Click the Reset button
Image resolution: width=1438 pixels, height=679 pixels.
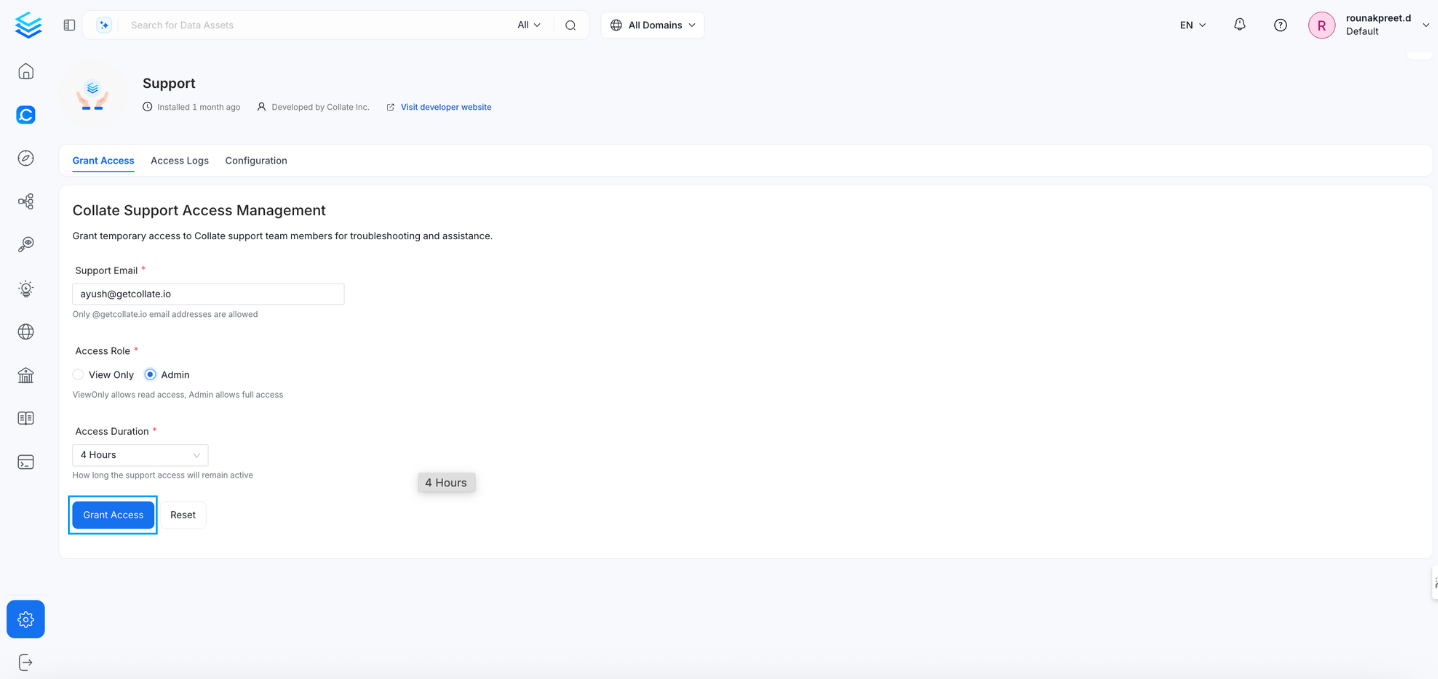pyautogui.click(x=183, y=515)
